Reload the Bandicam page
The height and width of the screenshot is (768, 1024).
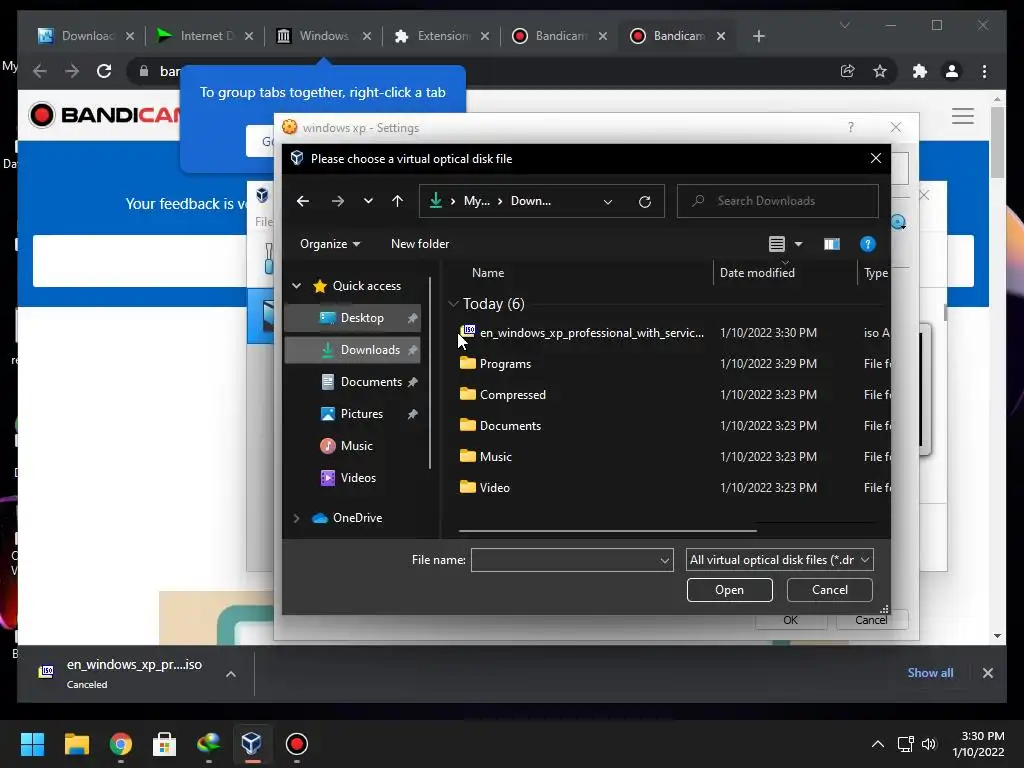tap(104, 71)
